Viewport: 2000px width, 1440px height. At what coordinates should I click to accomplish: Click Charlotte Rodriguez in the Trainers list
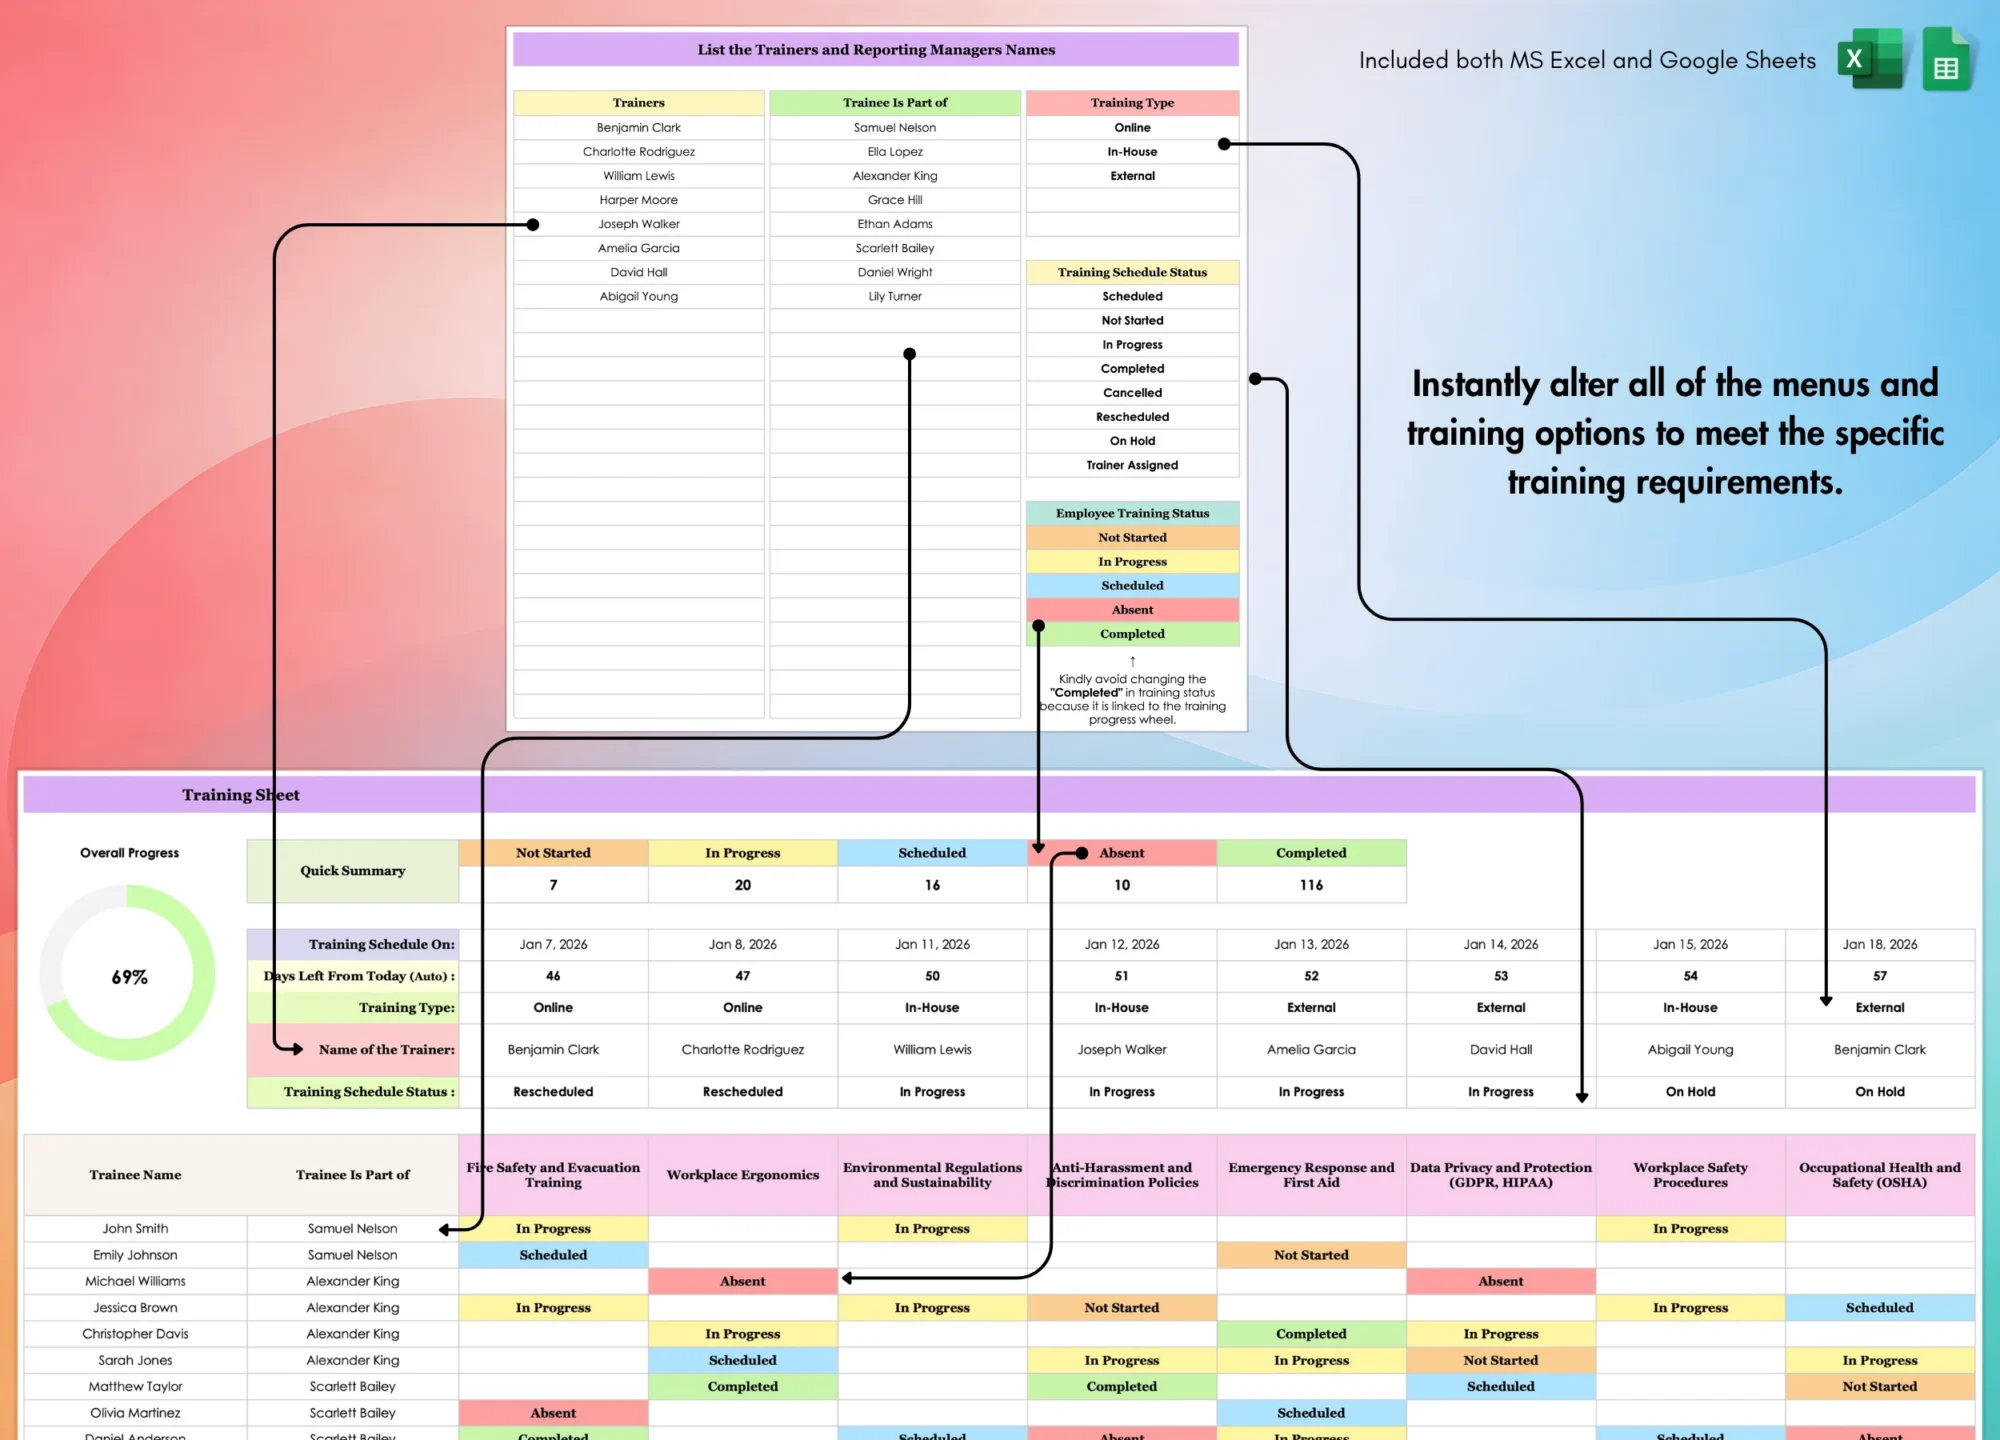pos(639,151)
